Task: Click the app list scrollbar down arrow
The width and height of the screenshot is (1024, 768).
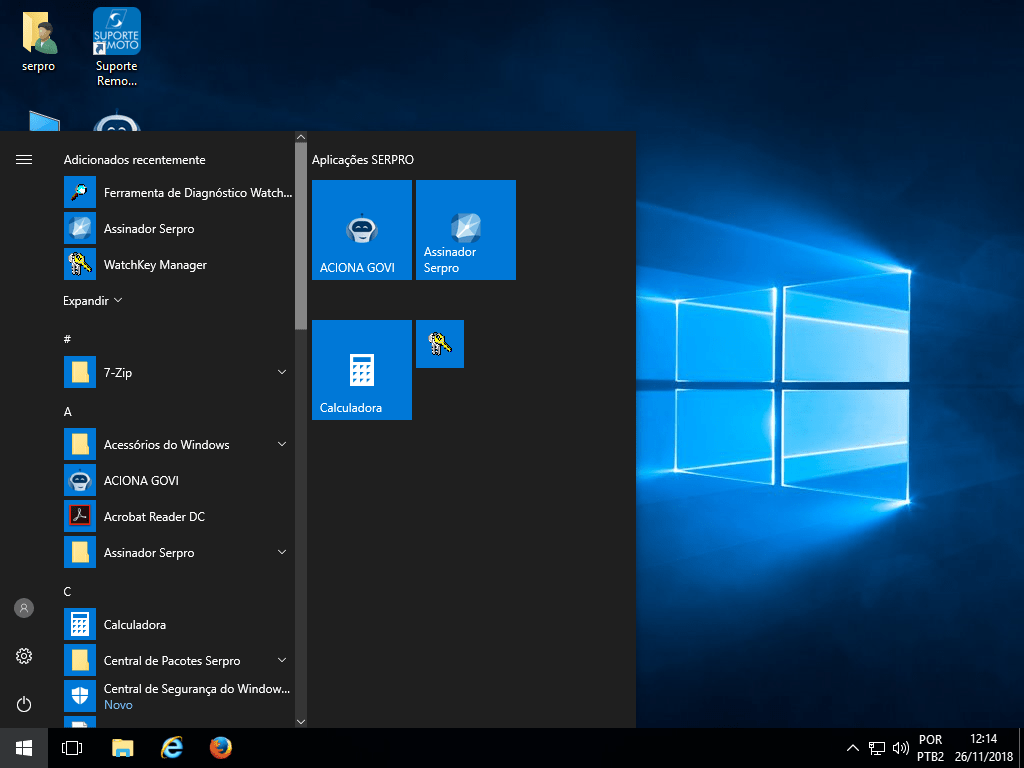Action: (x=301, y=720)
